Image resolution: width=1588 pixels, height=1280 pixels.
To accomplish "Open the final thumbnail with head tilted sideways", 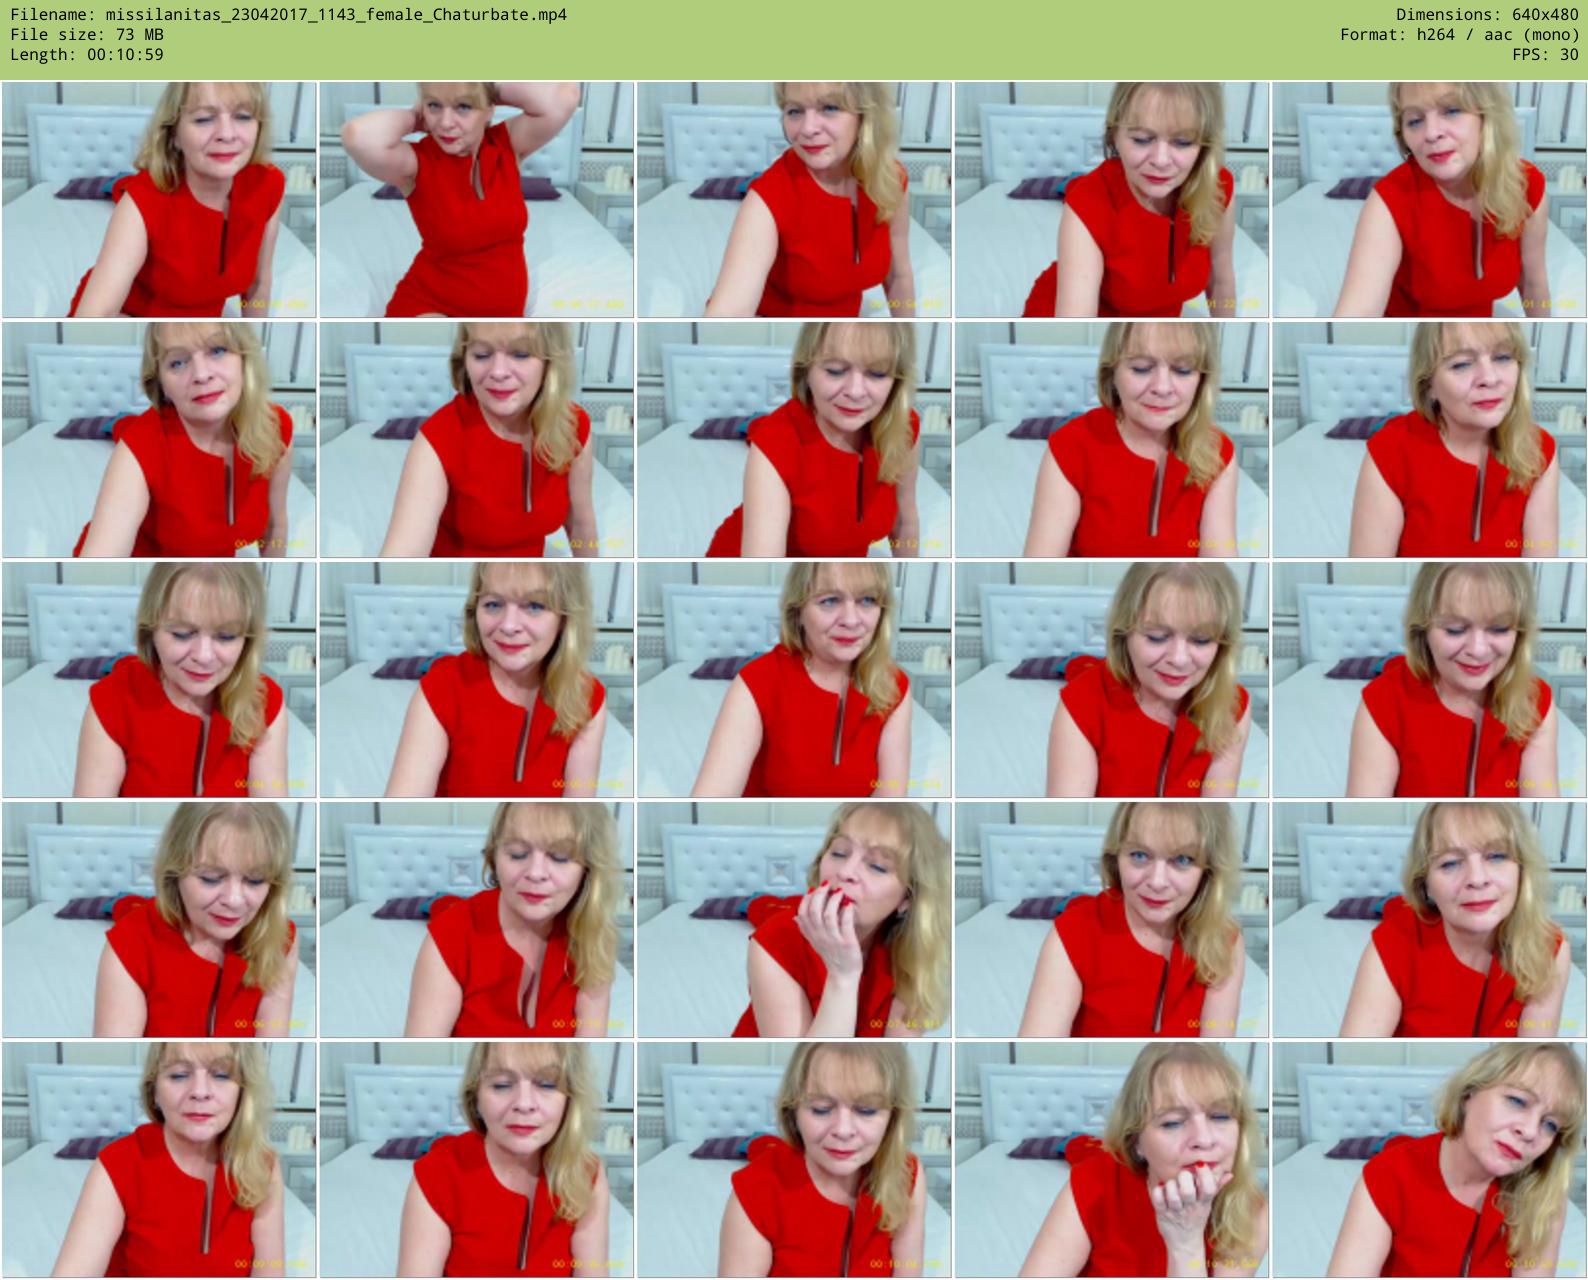I will (x=1429, y=1160).
